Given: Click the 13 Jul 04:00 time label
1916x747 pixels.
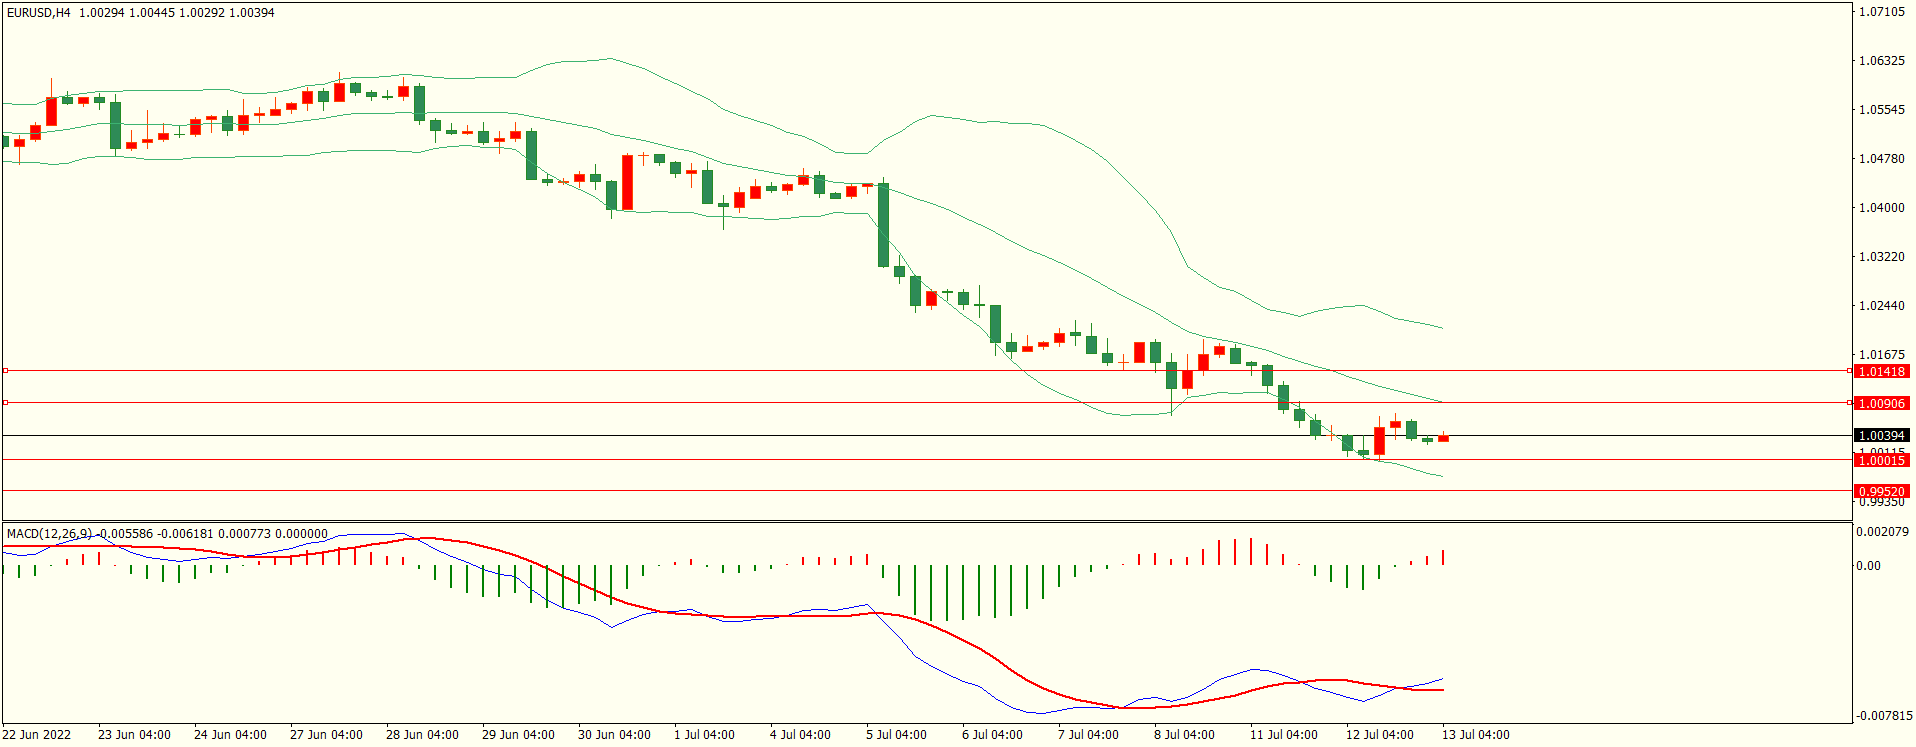Looking at the screenshot, I should coord(1475,735).
